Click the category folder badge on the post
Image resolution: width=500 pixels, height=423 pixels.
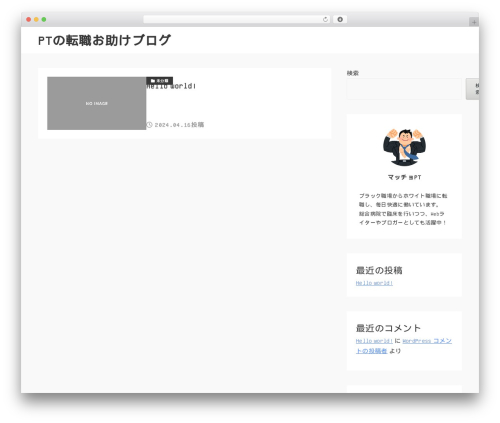pyautogui.click(x=159, y=81)
